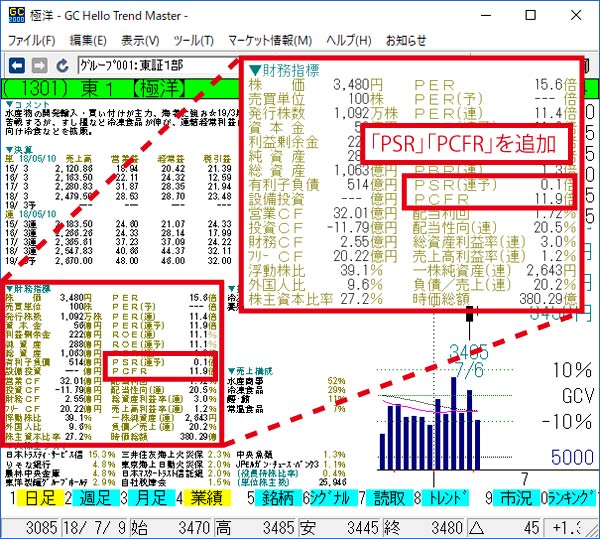Click 配当性向(連) 20.5% in enlarged panel
The height and width of the screenshot is (539, 600).
click(x=495, y=228)
